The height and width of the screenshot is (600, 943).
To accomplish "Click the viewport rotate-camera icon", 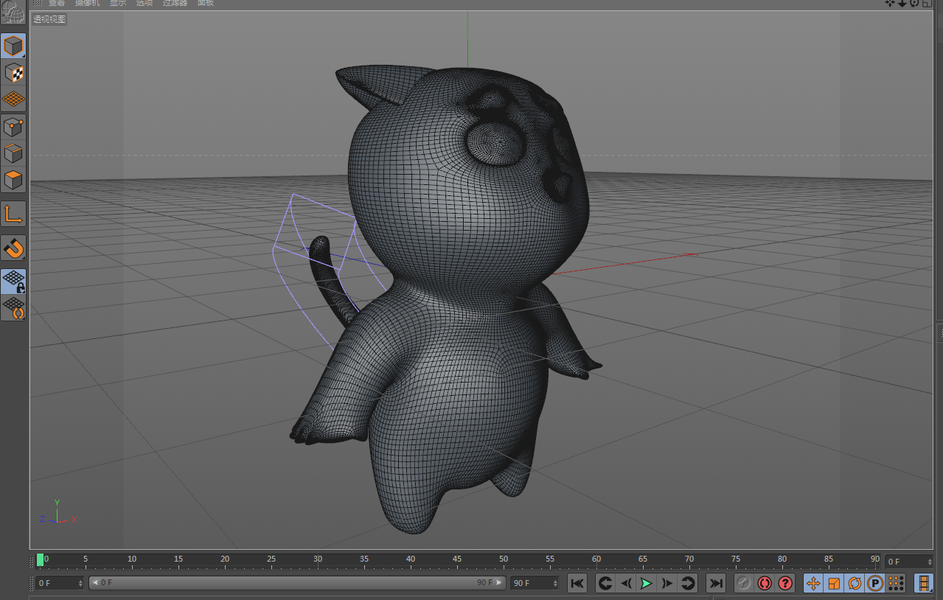I will pos(914,3).
